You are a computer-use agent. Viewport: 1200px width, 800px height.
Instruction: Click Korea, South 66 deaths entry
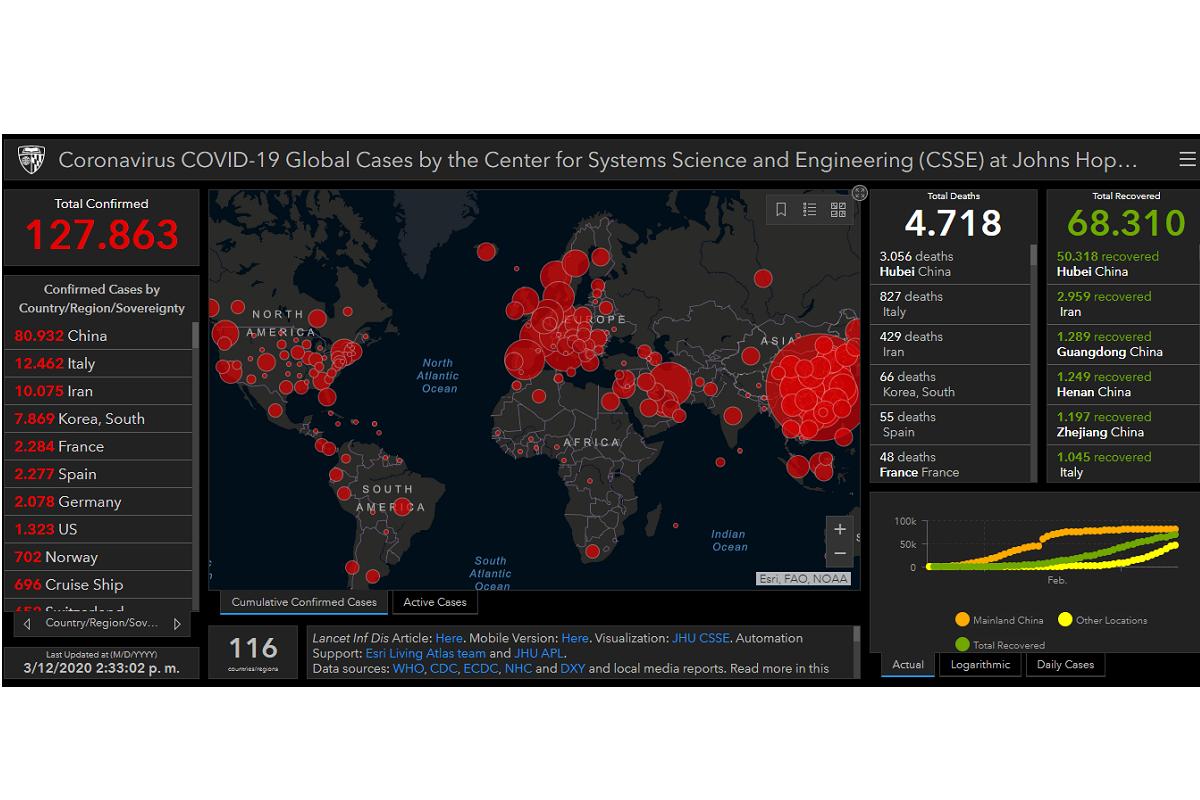pos(951,384)
